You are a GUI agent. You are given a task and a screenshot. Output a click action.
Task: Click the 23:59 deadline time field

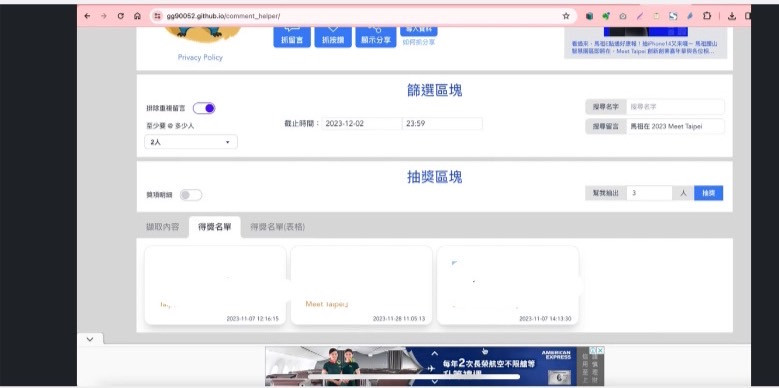(x=442, y=124)
